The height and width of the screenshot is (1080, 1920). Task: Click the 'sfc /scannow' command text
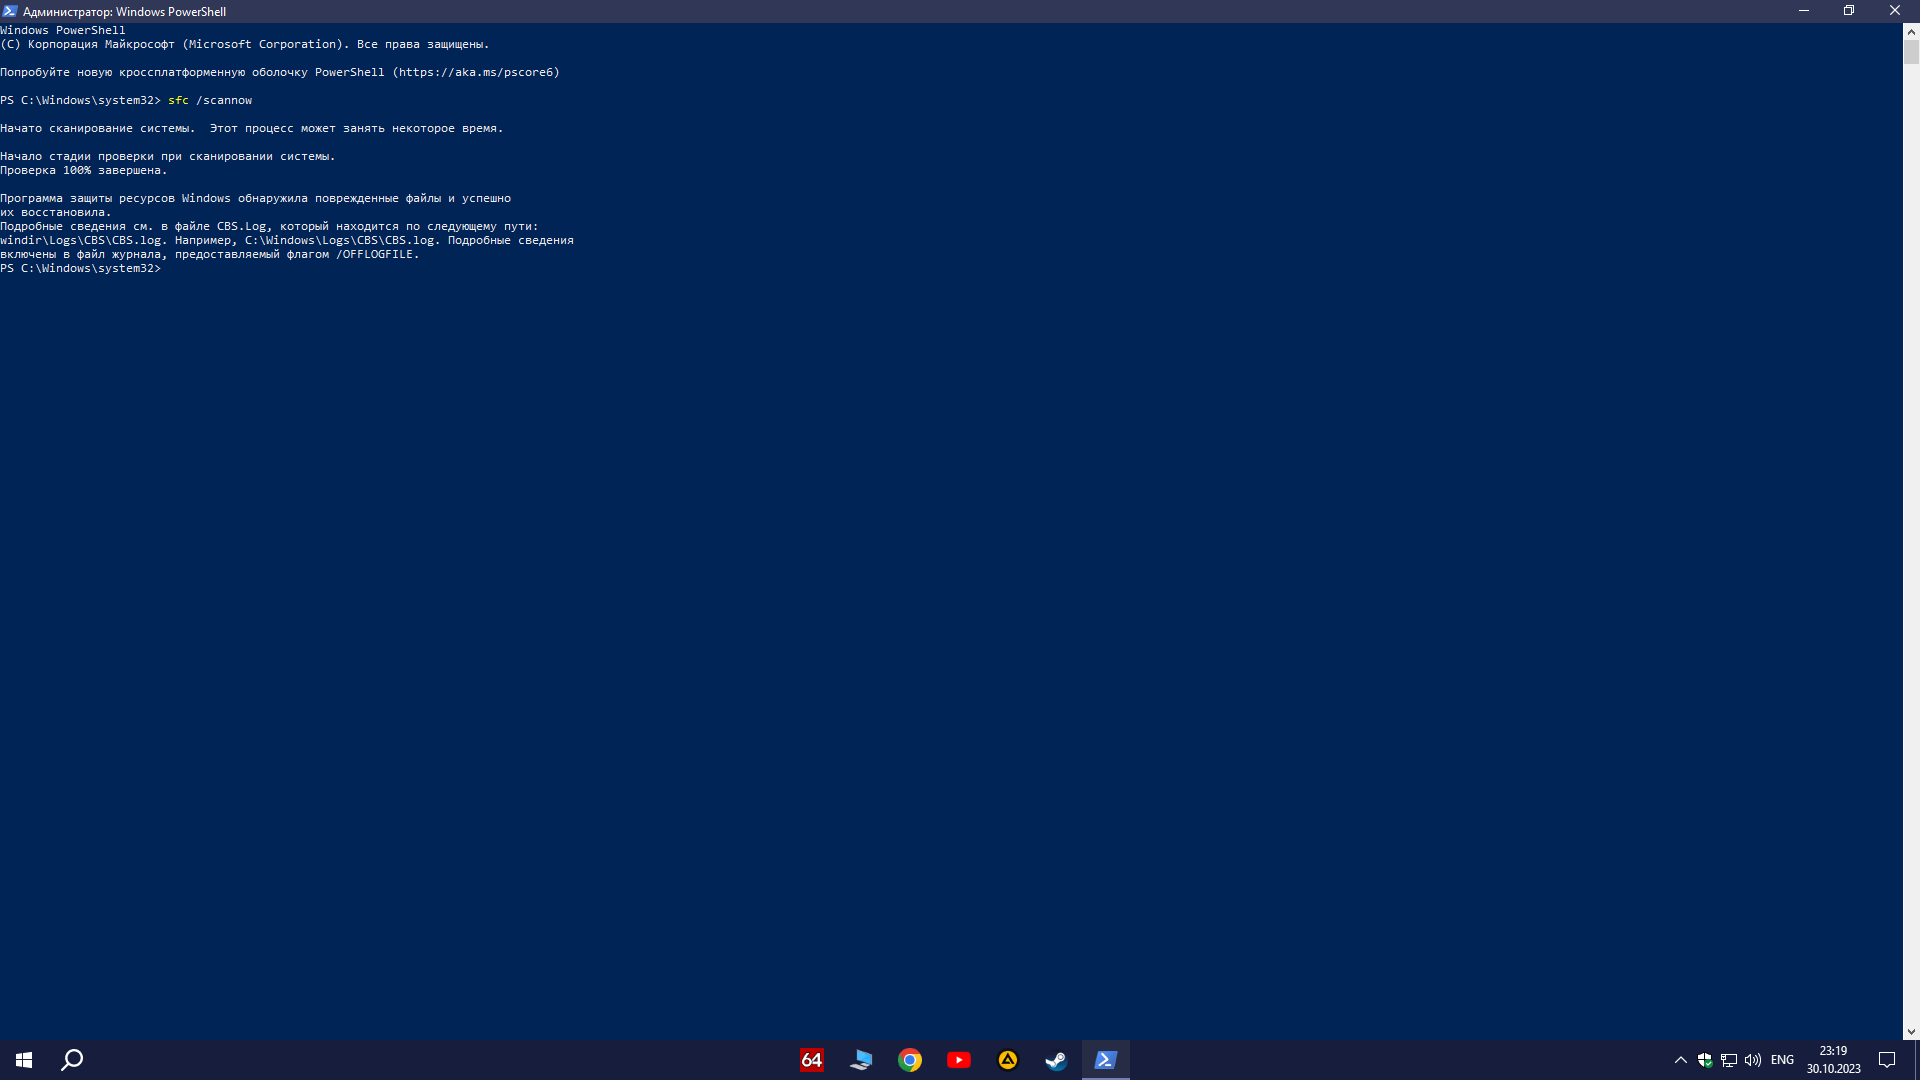coord(210,100)
